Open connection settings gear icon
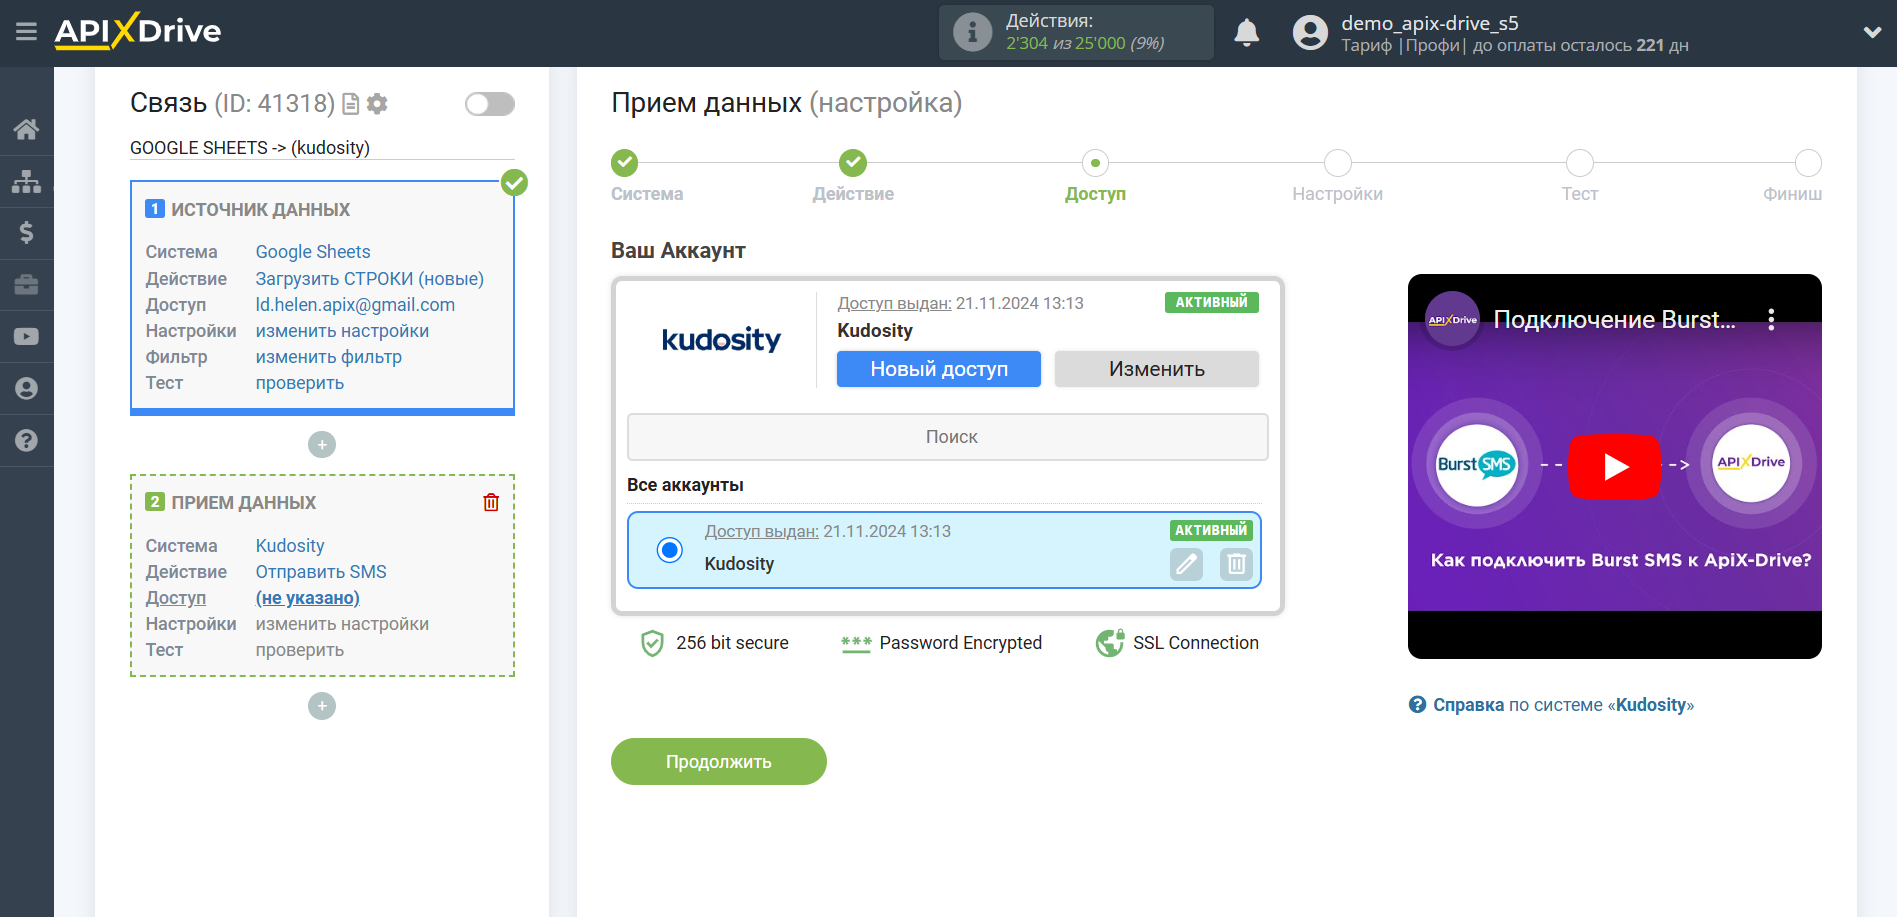1897x917 pixels. (377, 104)
